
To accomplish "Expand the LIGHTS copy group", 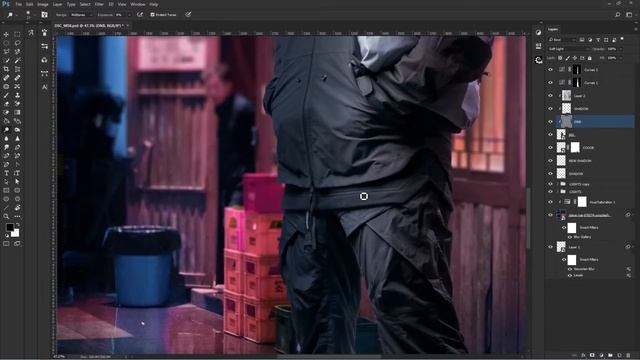I will click(x=557, y=184).
